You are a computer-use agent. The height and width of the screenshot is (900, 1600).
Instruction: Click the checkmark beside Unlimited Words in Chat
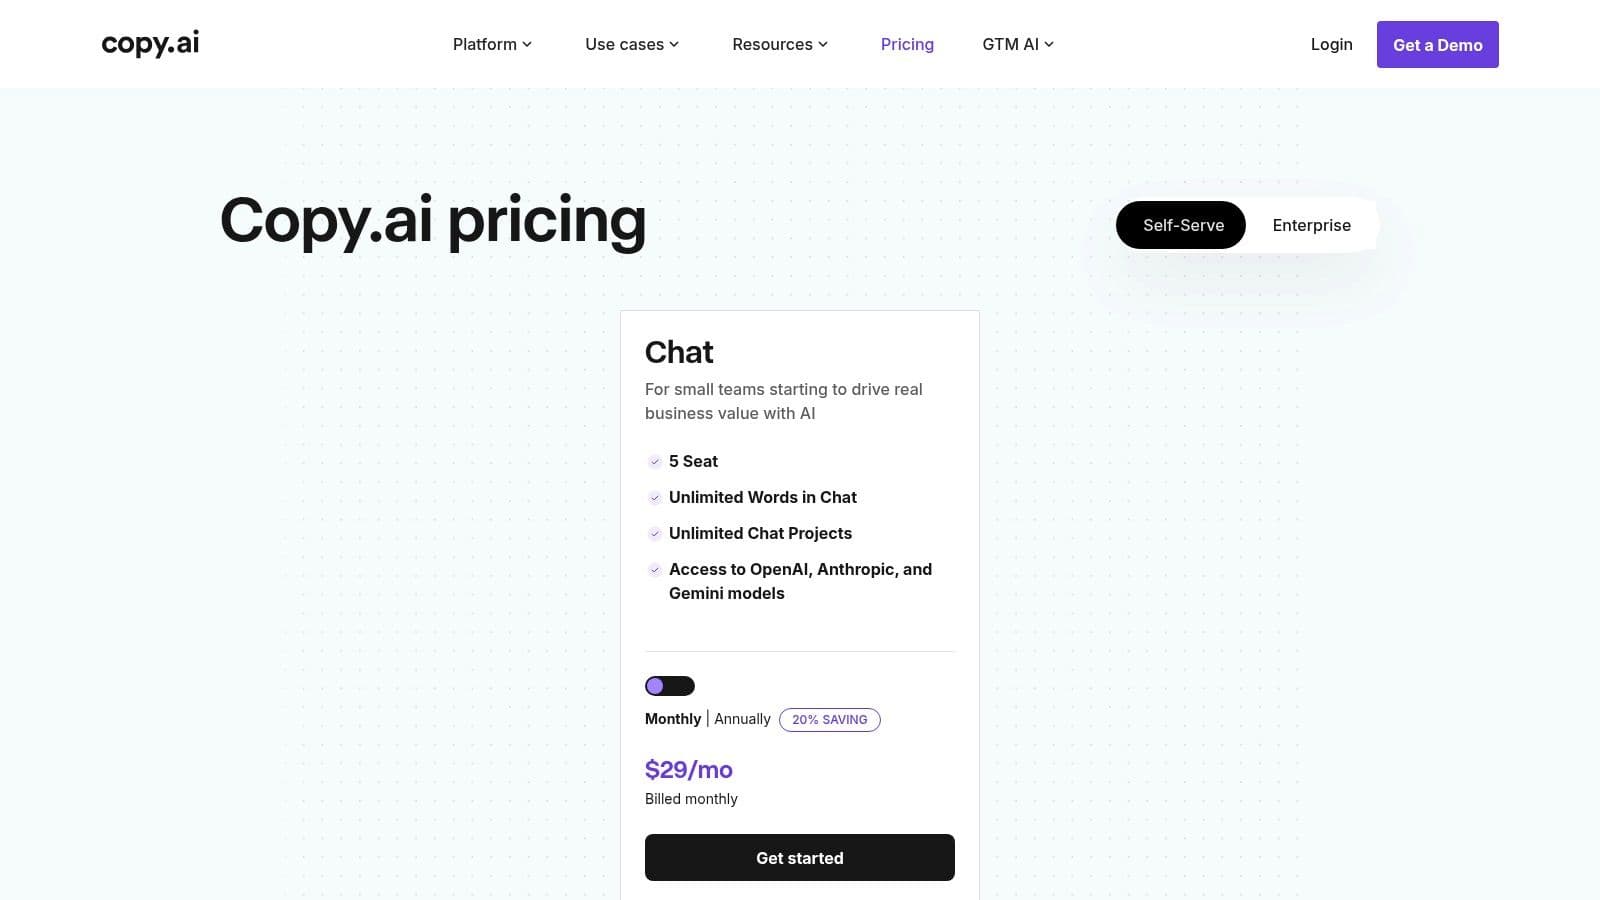tap(655, 498)
